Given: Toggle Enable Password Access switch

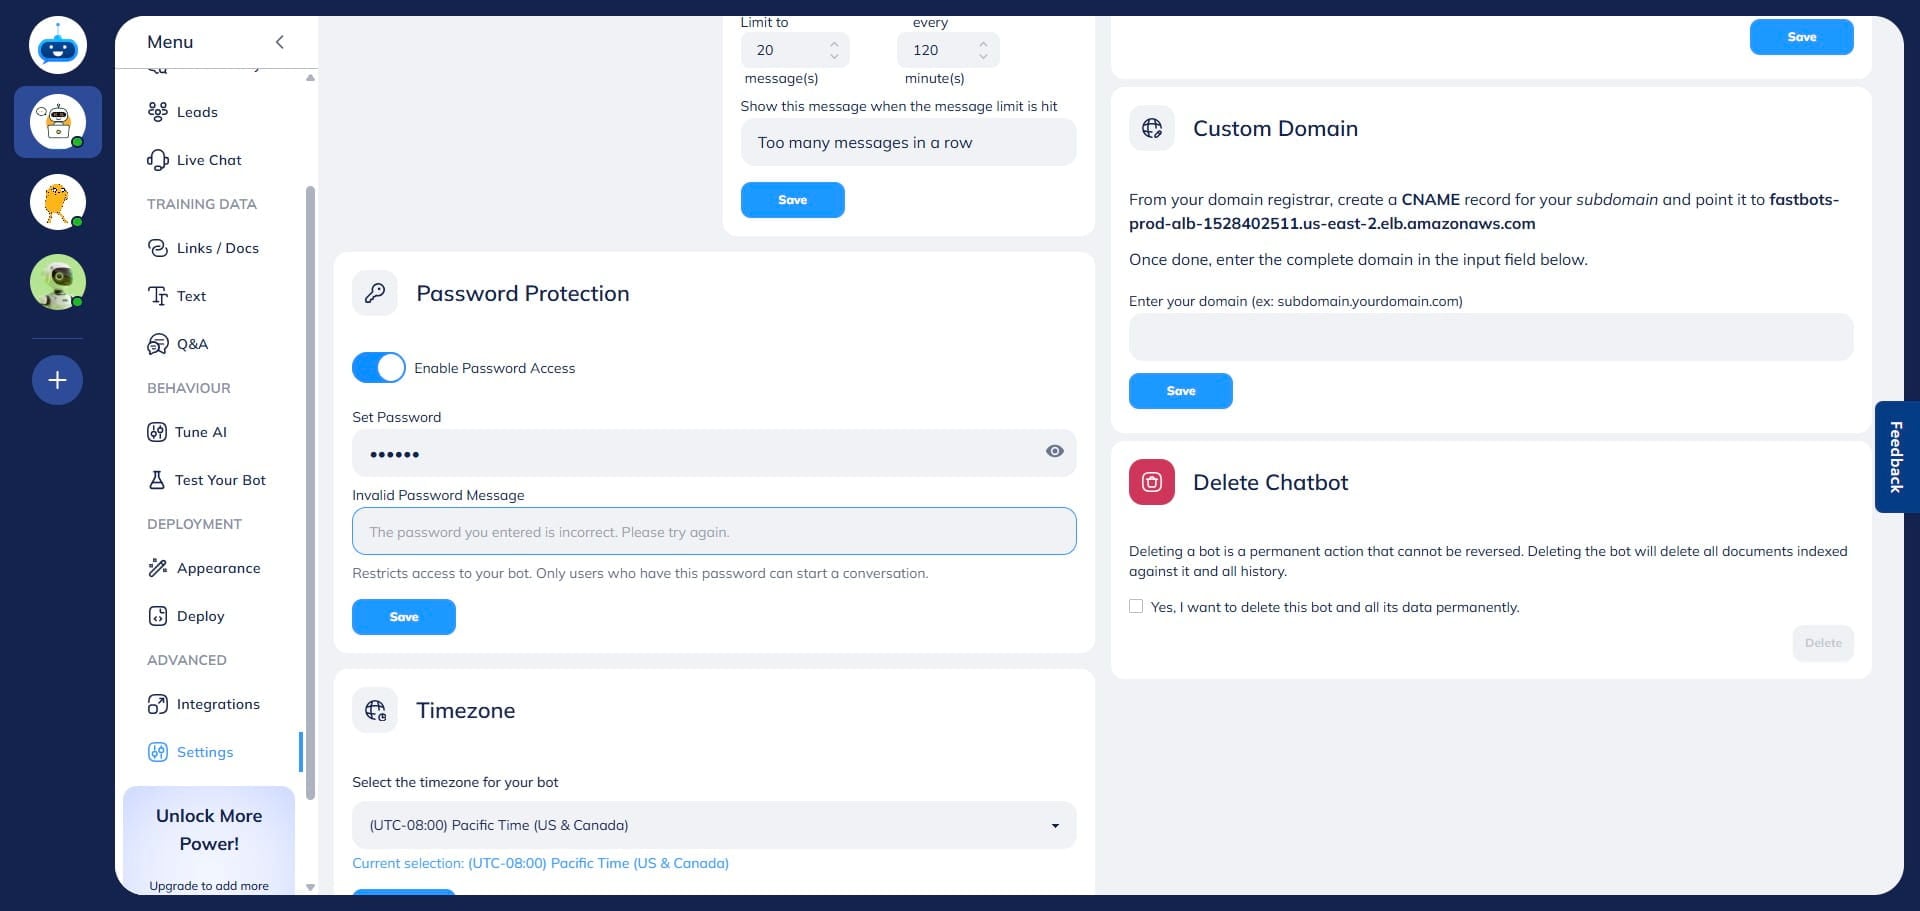Looking at the screenshot, I should coord(379,368).
